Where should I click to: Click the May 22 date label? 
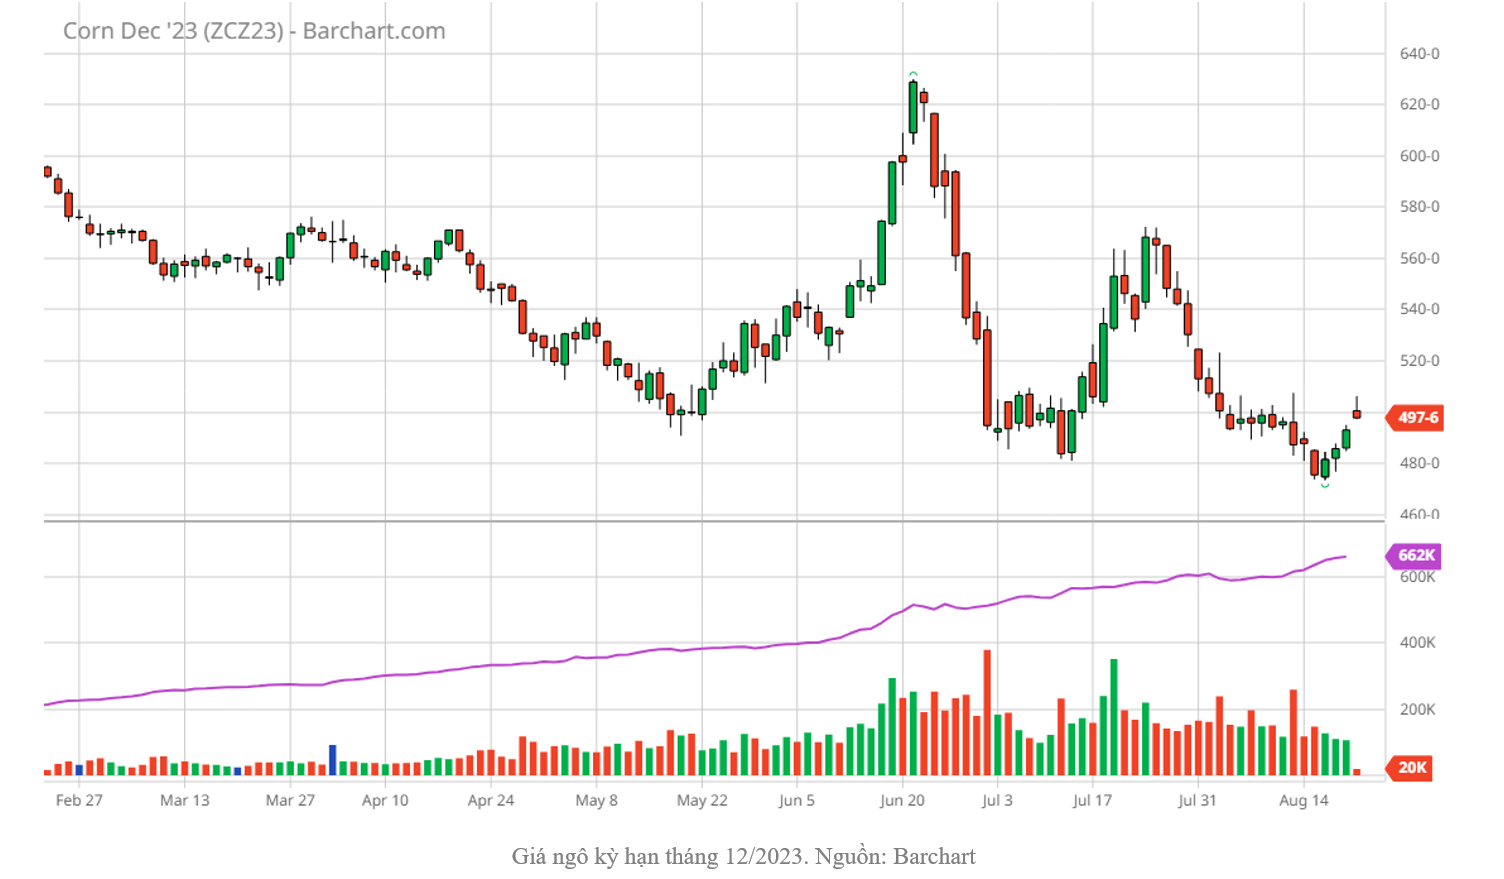pyautogui.click(x=702, y=800)
